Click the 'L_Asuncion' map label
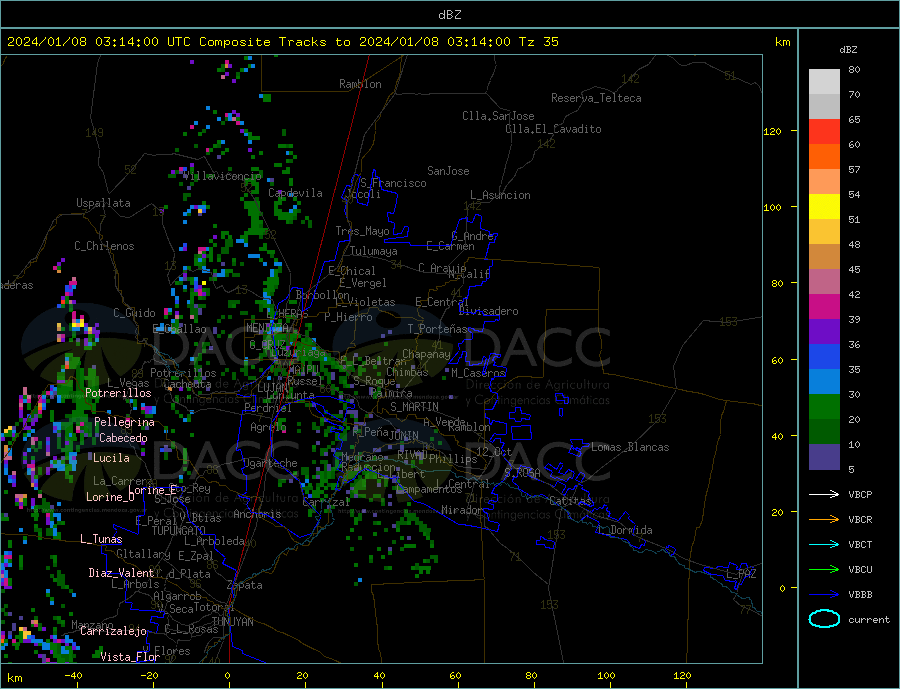This screenshot has height=689, width=900. tap(500, 195)
